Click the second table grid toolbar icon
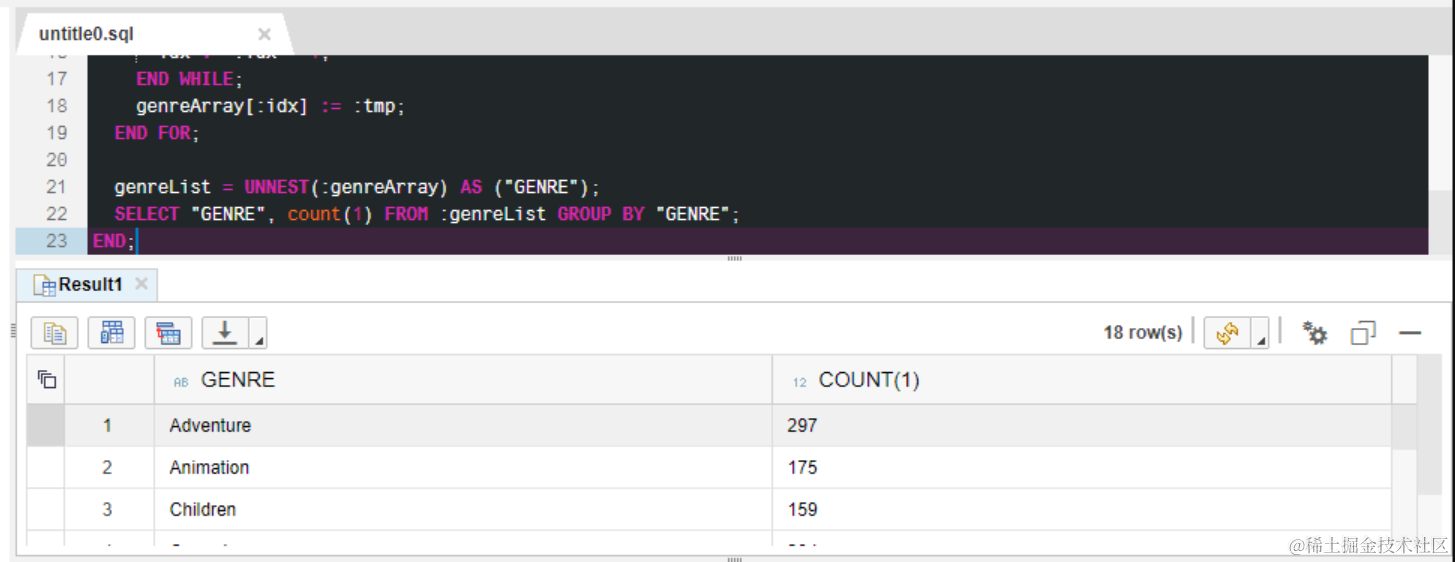1455x562 pixels. coord(112,333)
